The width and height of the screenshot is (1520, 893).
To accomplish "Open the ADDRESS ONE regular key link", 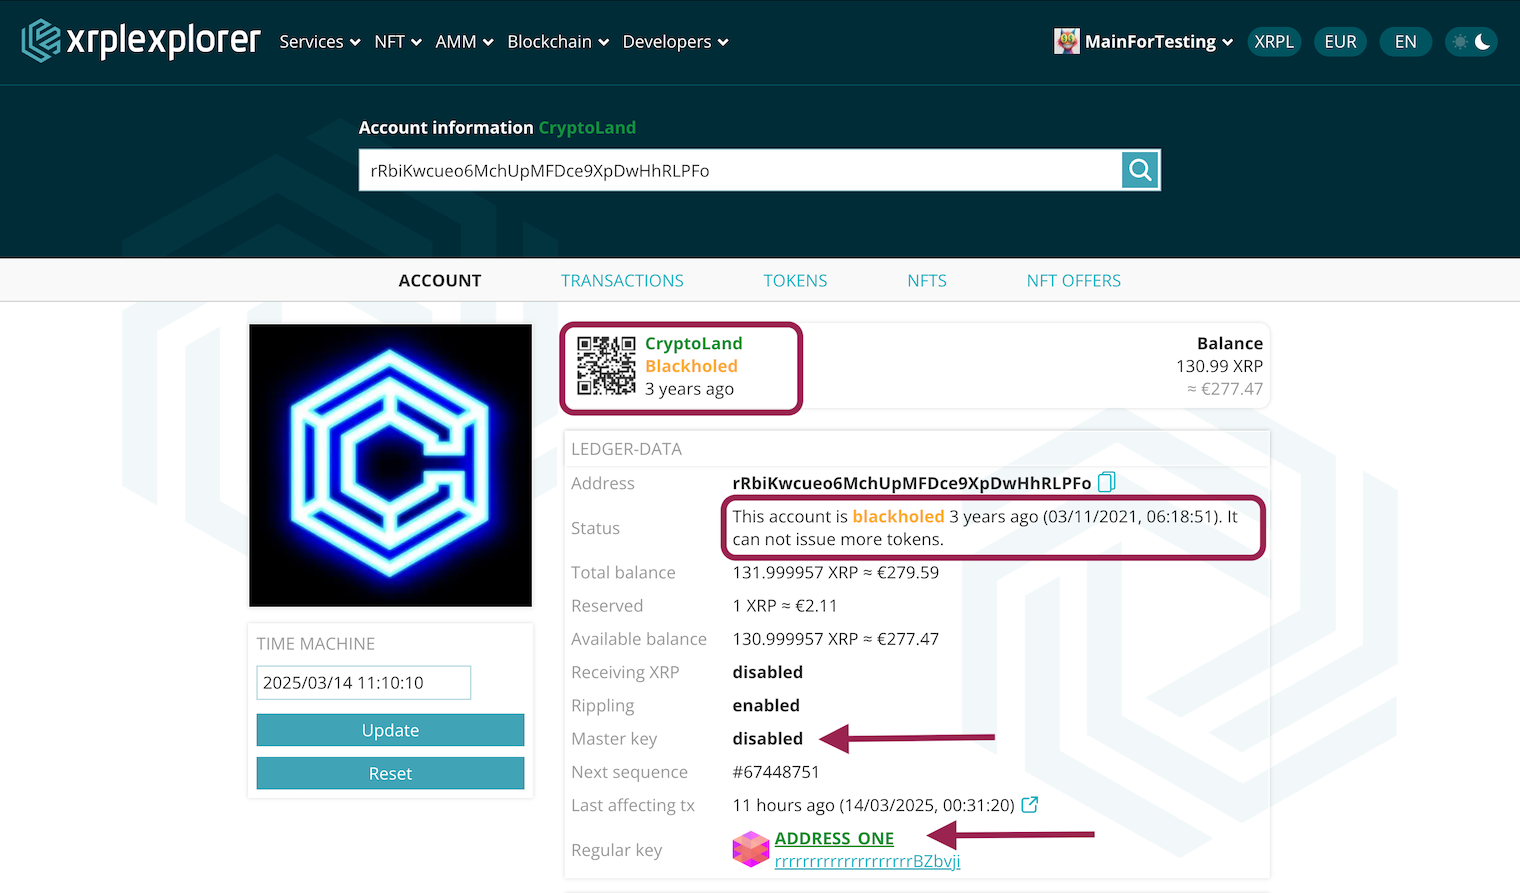I will click(834, 838).
